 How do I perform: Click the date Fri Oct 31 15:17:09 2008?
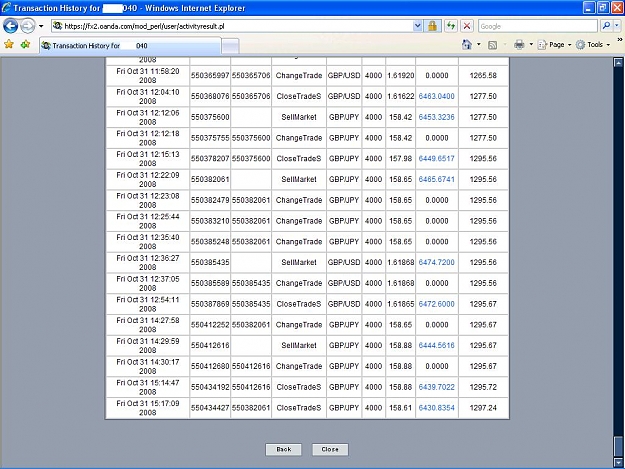pyautogui.click(x=148, y=408)
